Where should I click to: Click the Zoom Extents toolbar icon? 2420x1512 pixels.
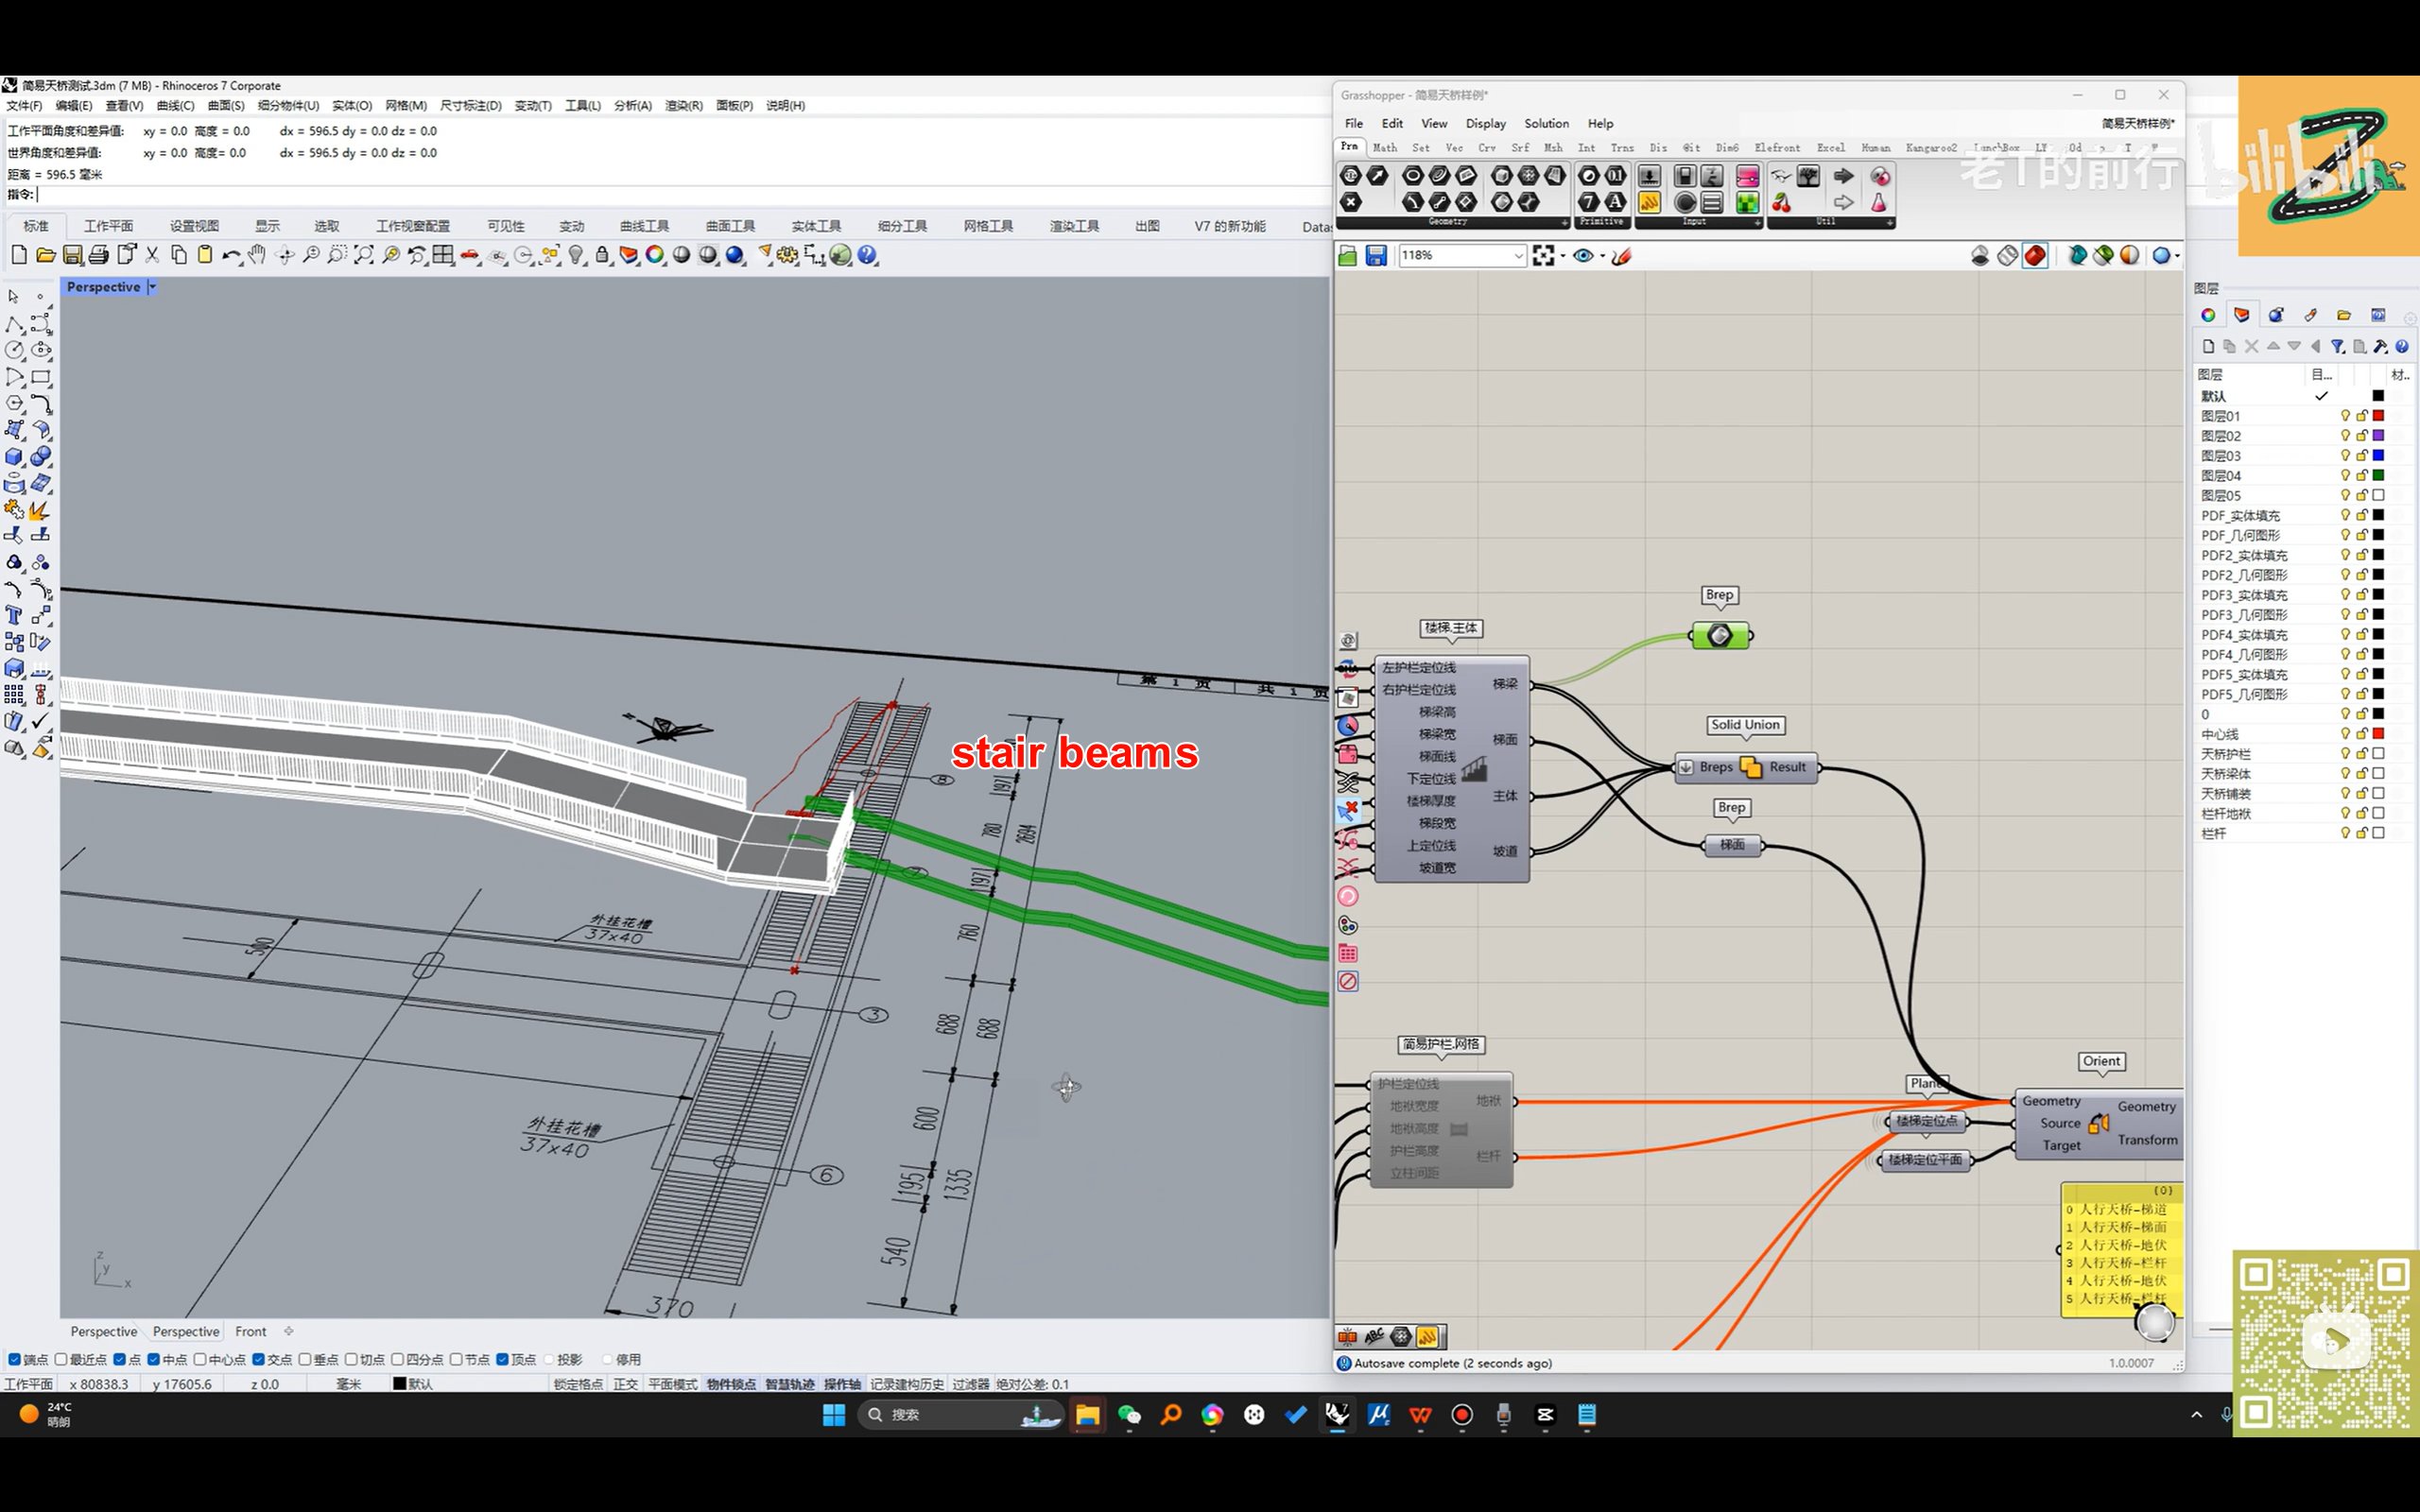[x=364, y=255]
